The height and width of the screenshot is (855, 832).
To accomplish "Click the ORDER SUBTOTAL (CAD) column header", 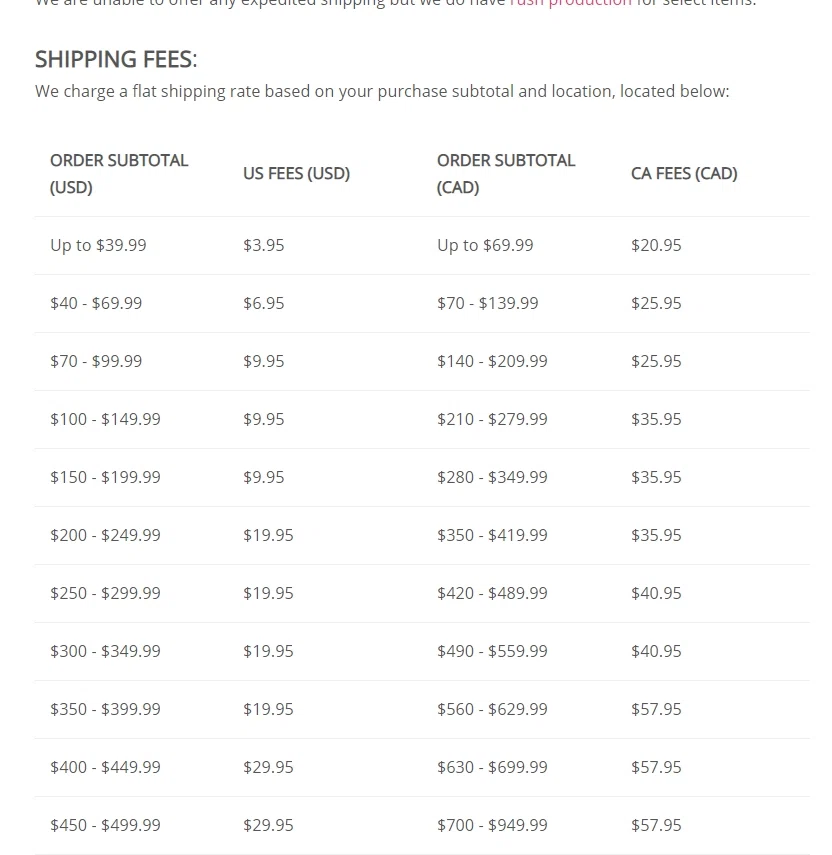I will pyautogui.click(x=506, y=173).
